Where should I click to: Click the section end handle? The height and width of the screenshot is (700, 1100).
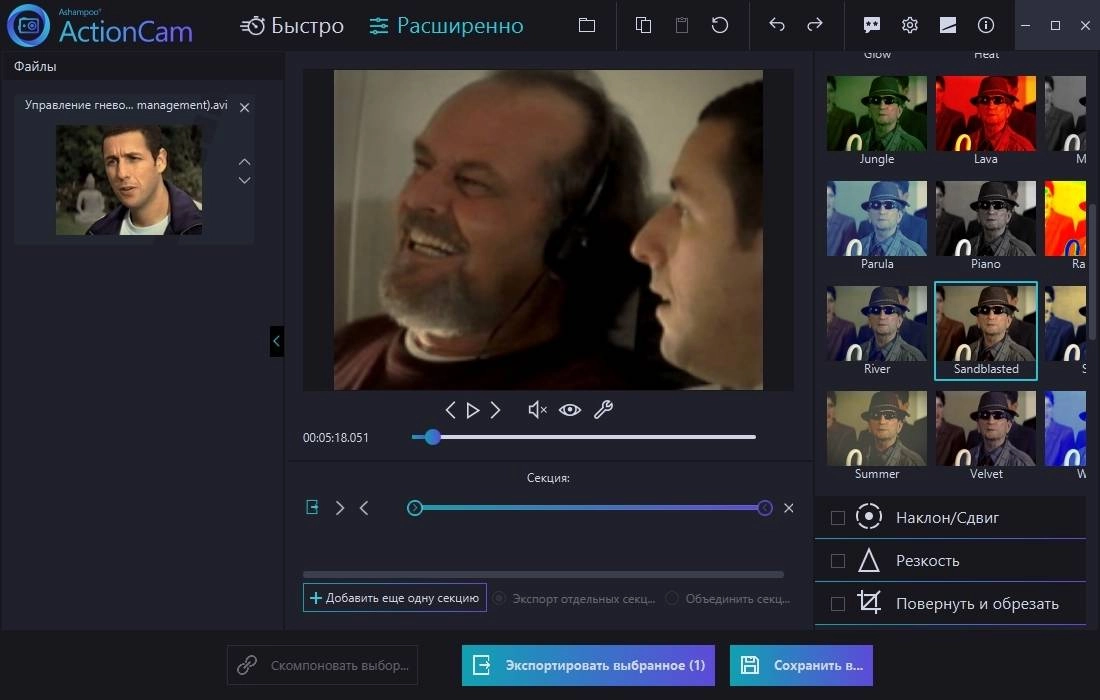point(765,508)
